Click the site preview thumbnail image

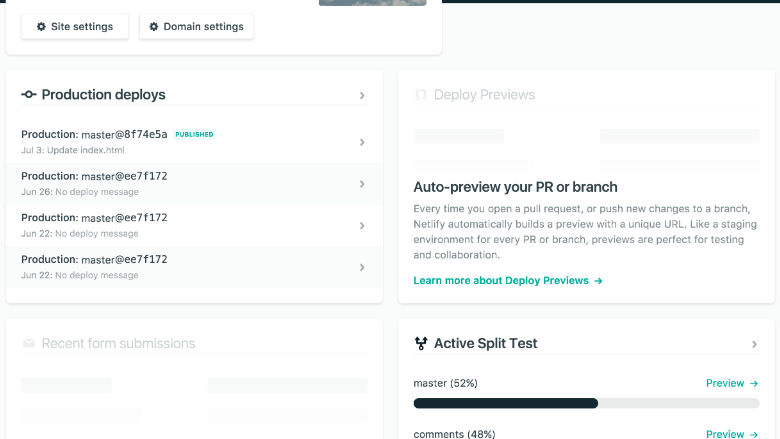point(372,3)
